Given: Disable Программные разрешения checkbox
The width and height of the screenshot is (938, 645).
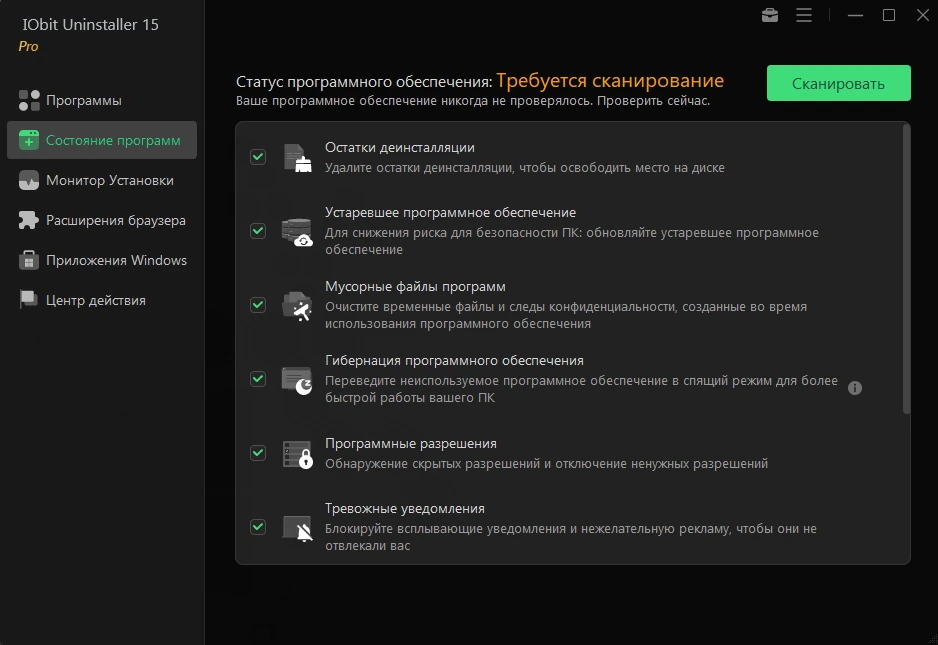Looking at the screenshot, I should [x=258, y=453].
